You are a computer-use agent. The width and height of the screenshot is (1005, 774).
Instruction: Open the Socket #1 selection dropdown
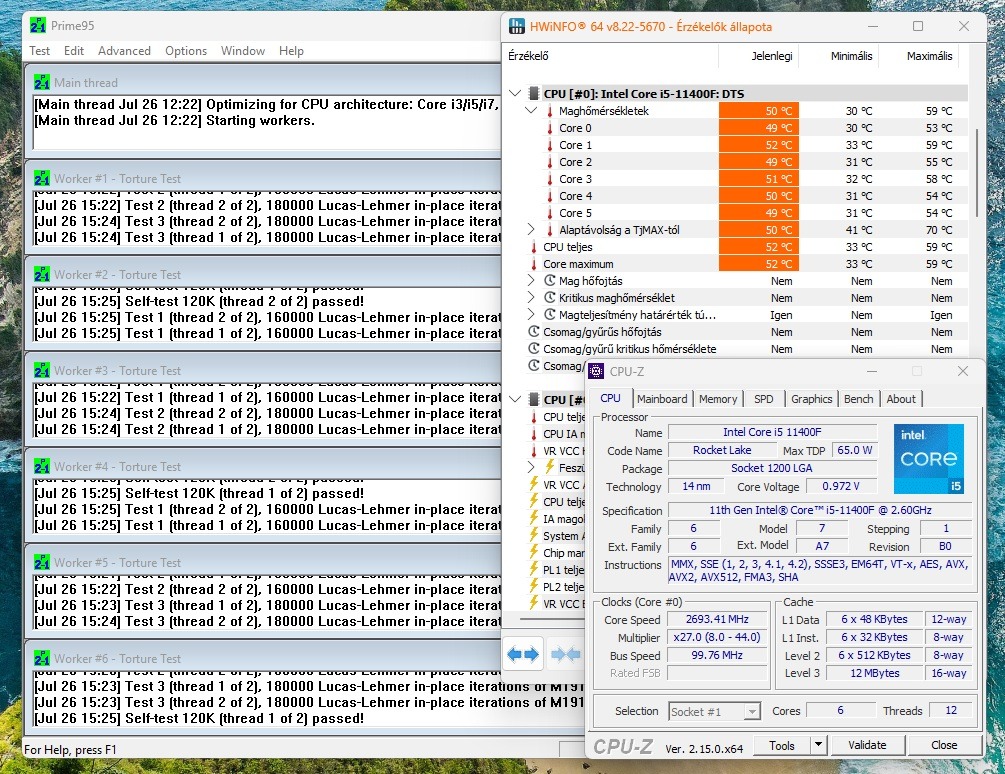[x=752, y=711]
